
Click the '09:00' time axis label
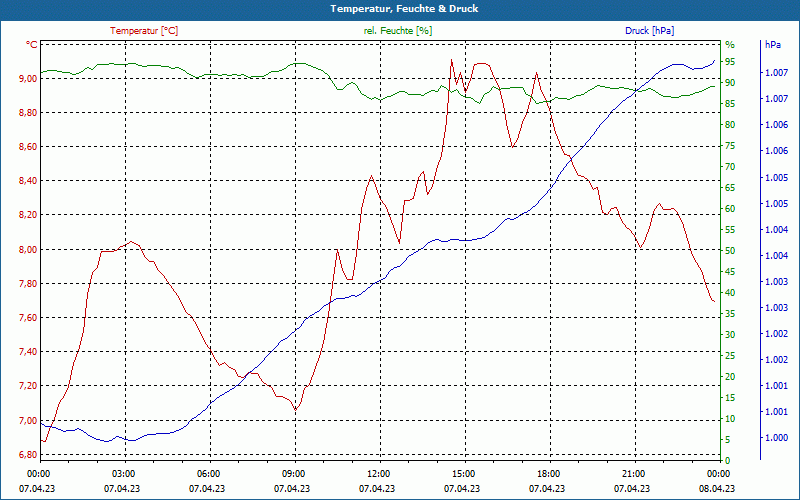293,473
